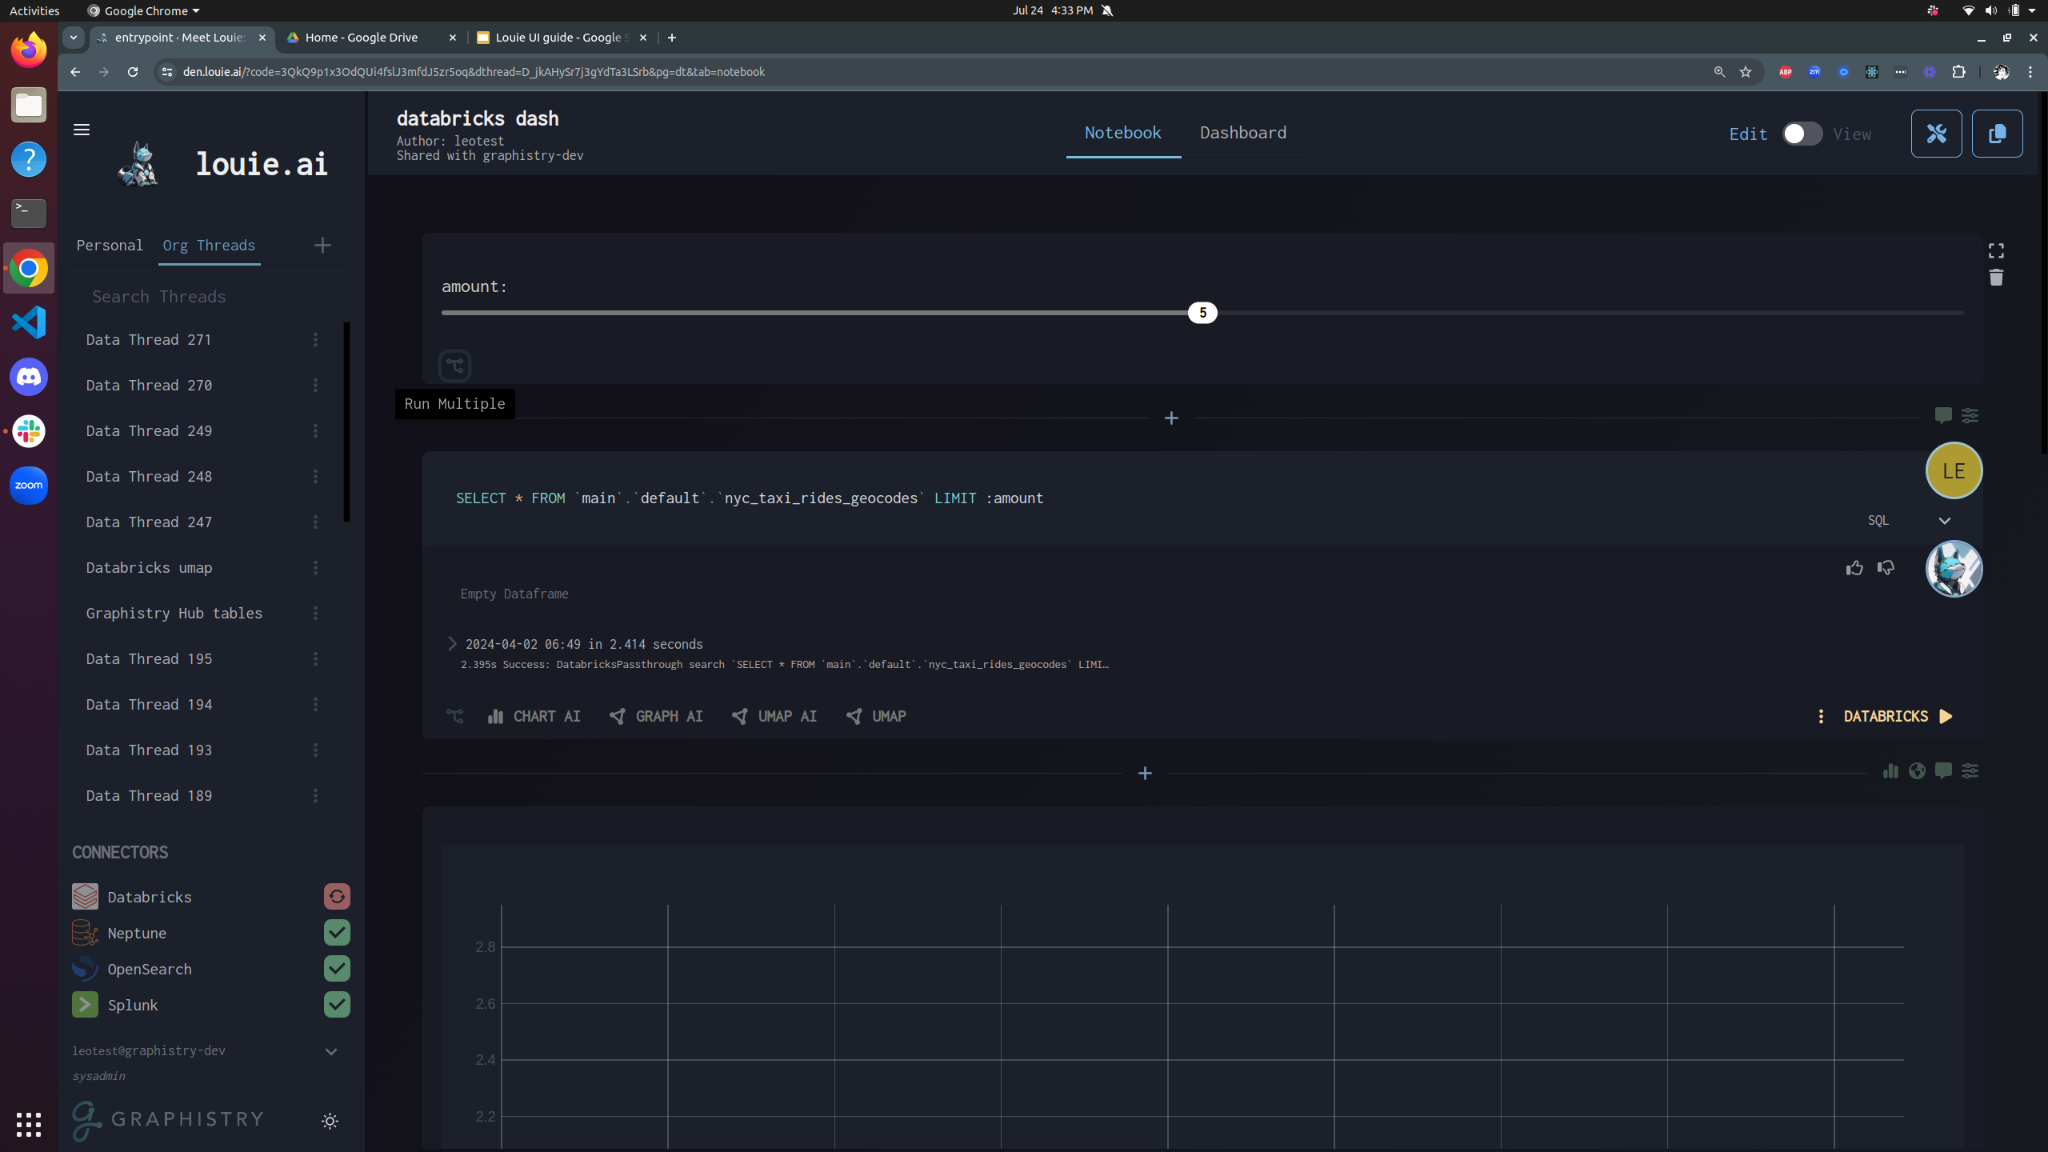Toggle Edit/View mode switch
Viewport: 2048px width, 1152px height.
point(1802,134)
